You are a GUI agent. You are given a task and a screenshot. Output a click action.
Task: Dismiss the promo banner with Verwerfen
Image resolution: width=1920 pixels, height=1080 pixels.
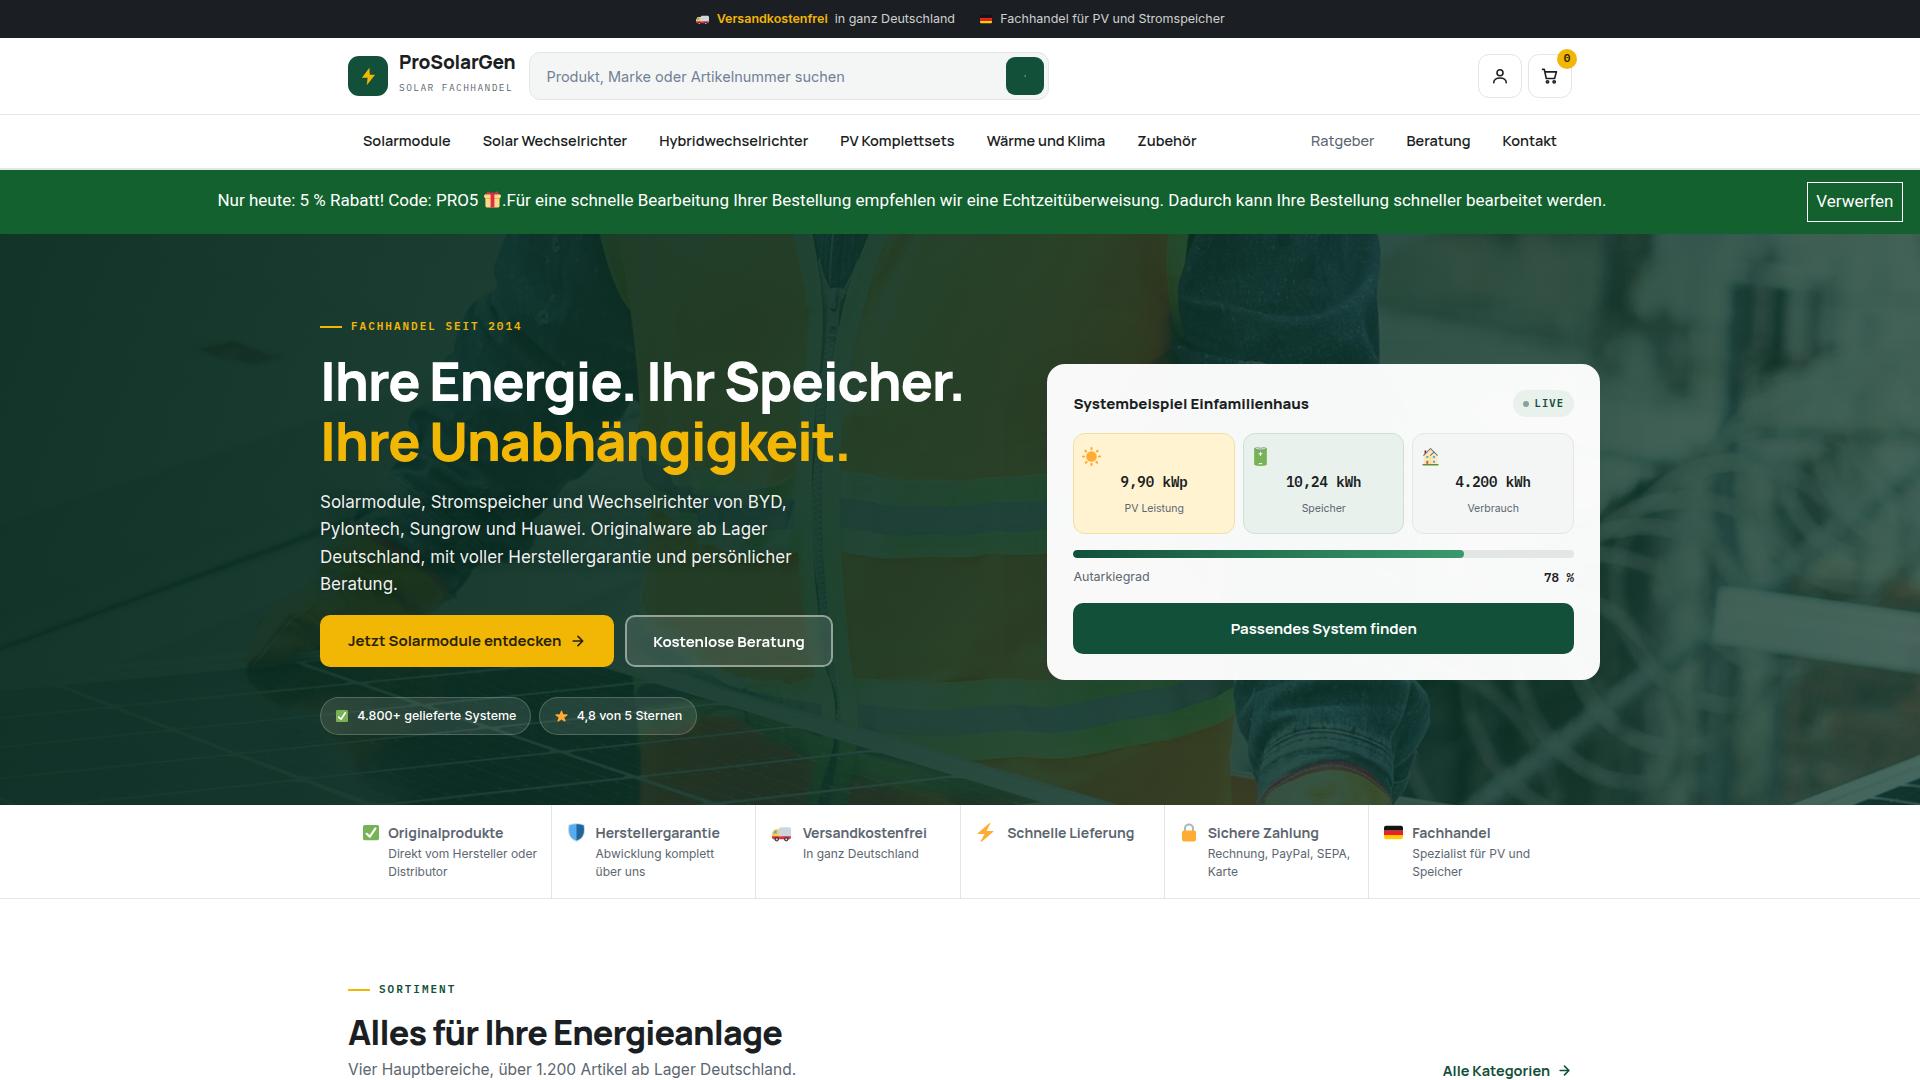1854,201
